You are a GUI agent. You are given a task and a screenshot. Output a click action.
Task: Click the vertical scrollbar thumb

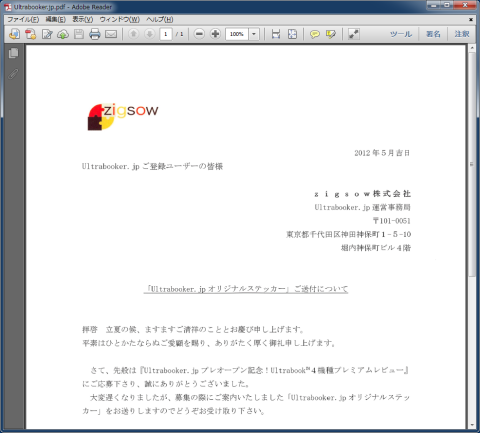click(472, 164)
